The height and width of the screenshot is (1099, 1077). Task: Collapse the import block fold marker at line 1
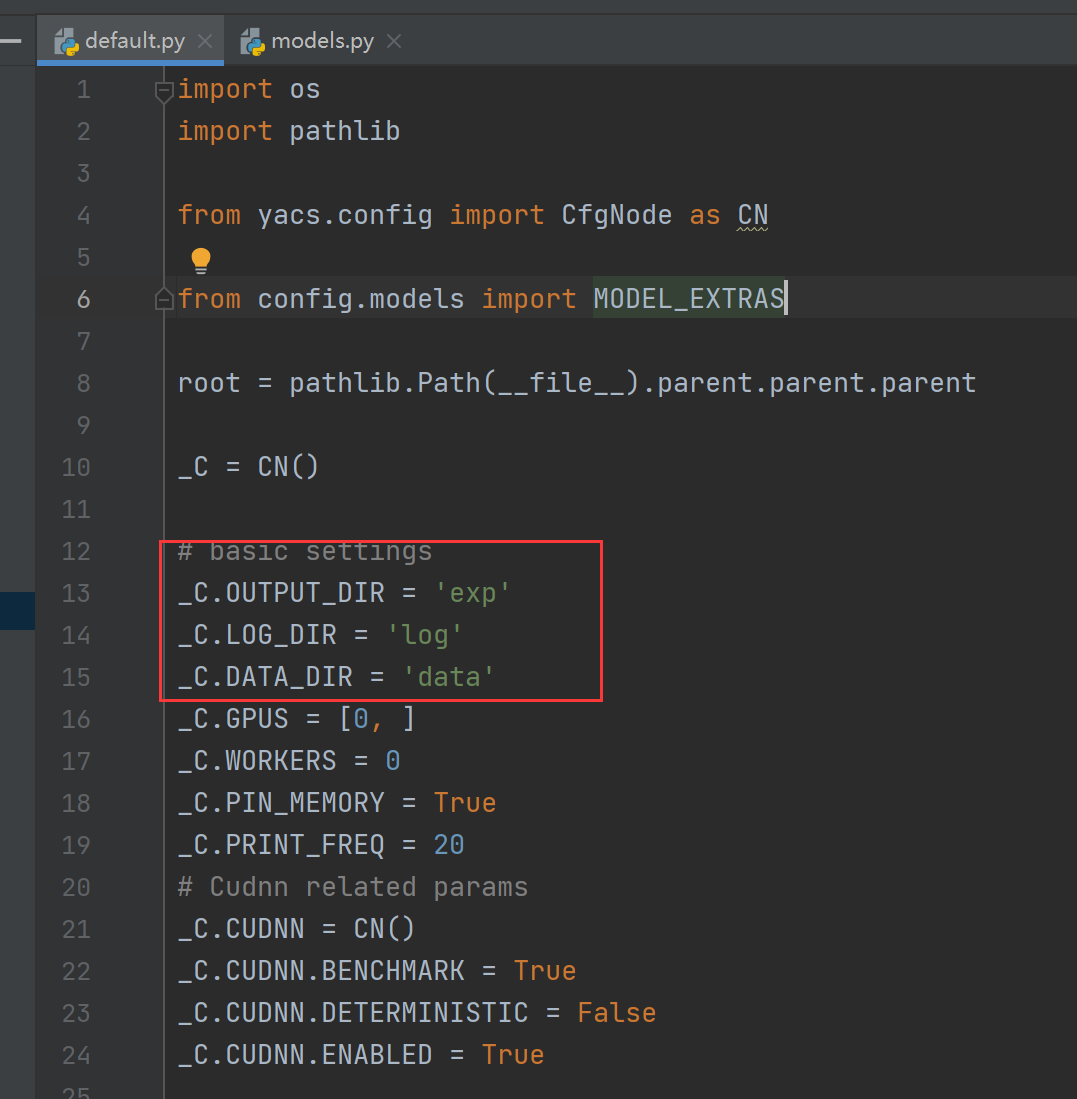point(163,91)
